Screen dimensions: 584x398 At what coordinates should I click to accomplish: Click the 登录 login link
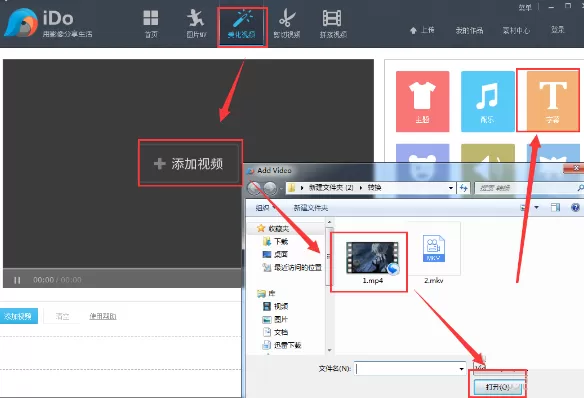(558, 30)
